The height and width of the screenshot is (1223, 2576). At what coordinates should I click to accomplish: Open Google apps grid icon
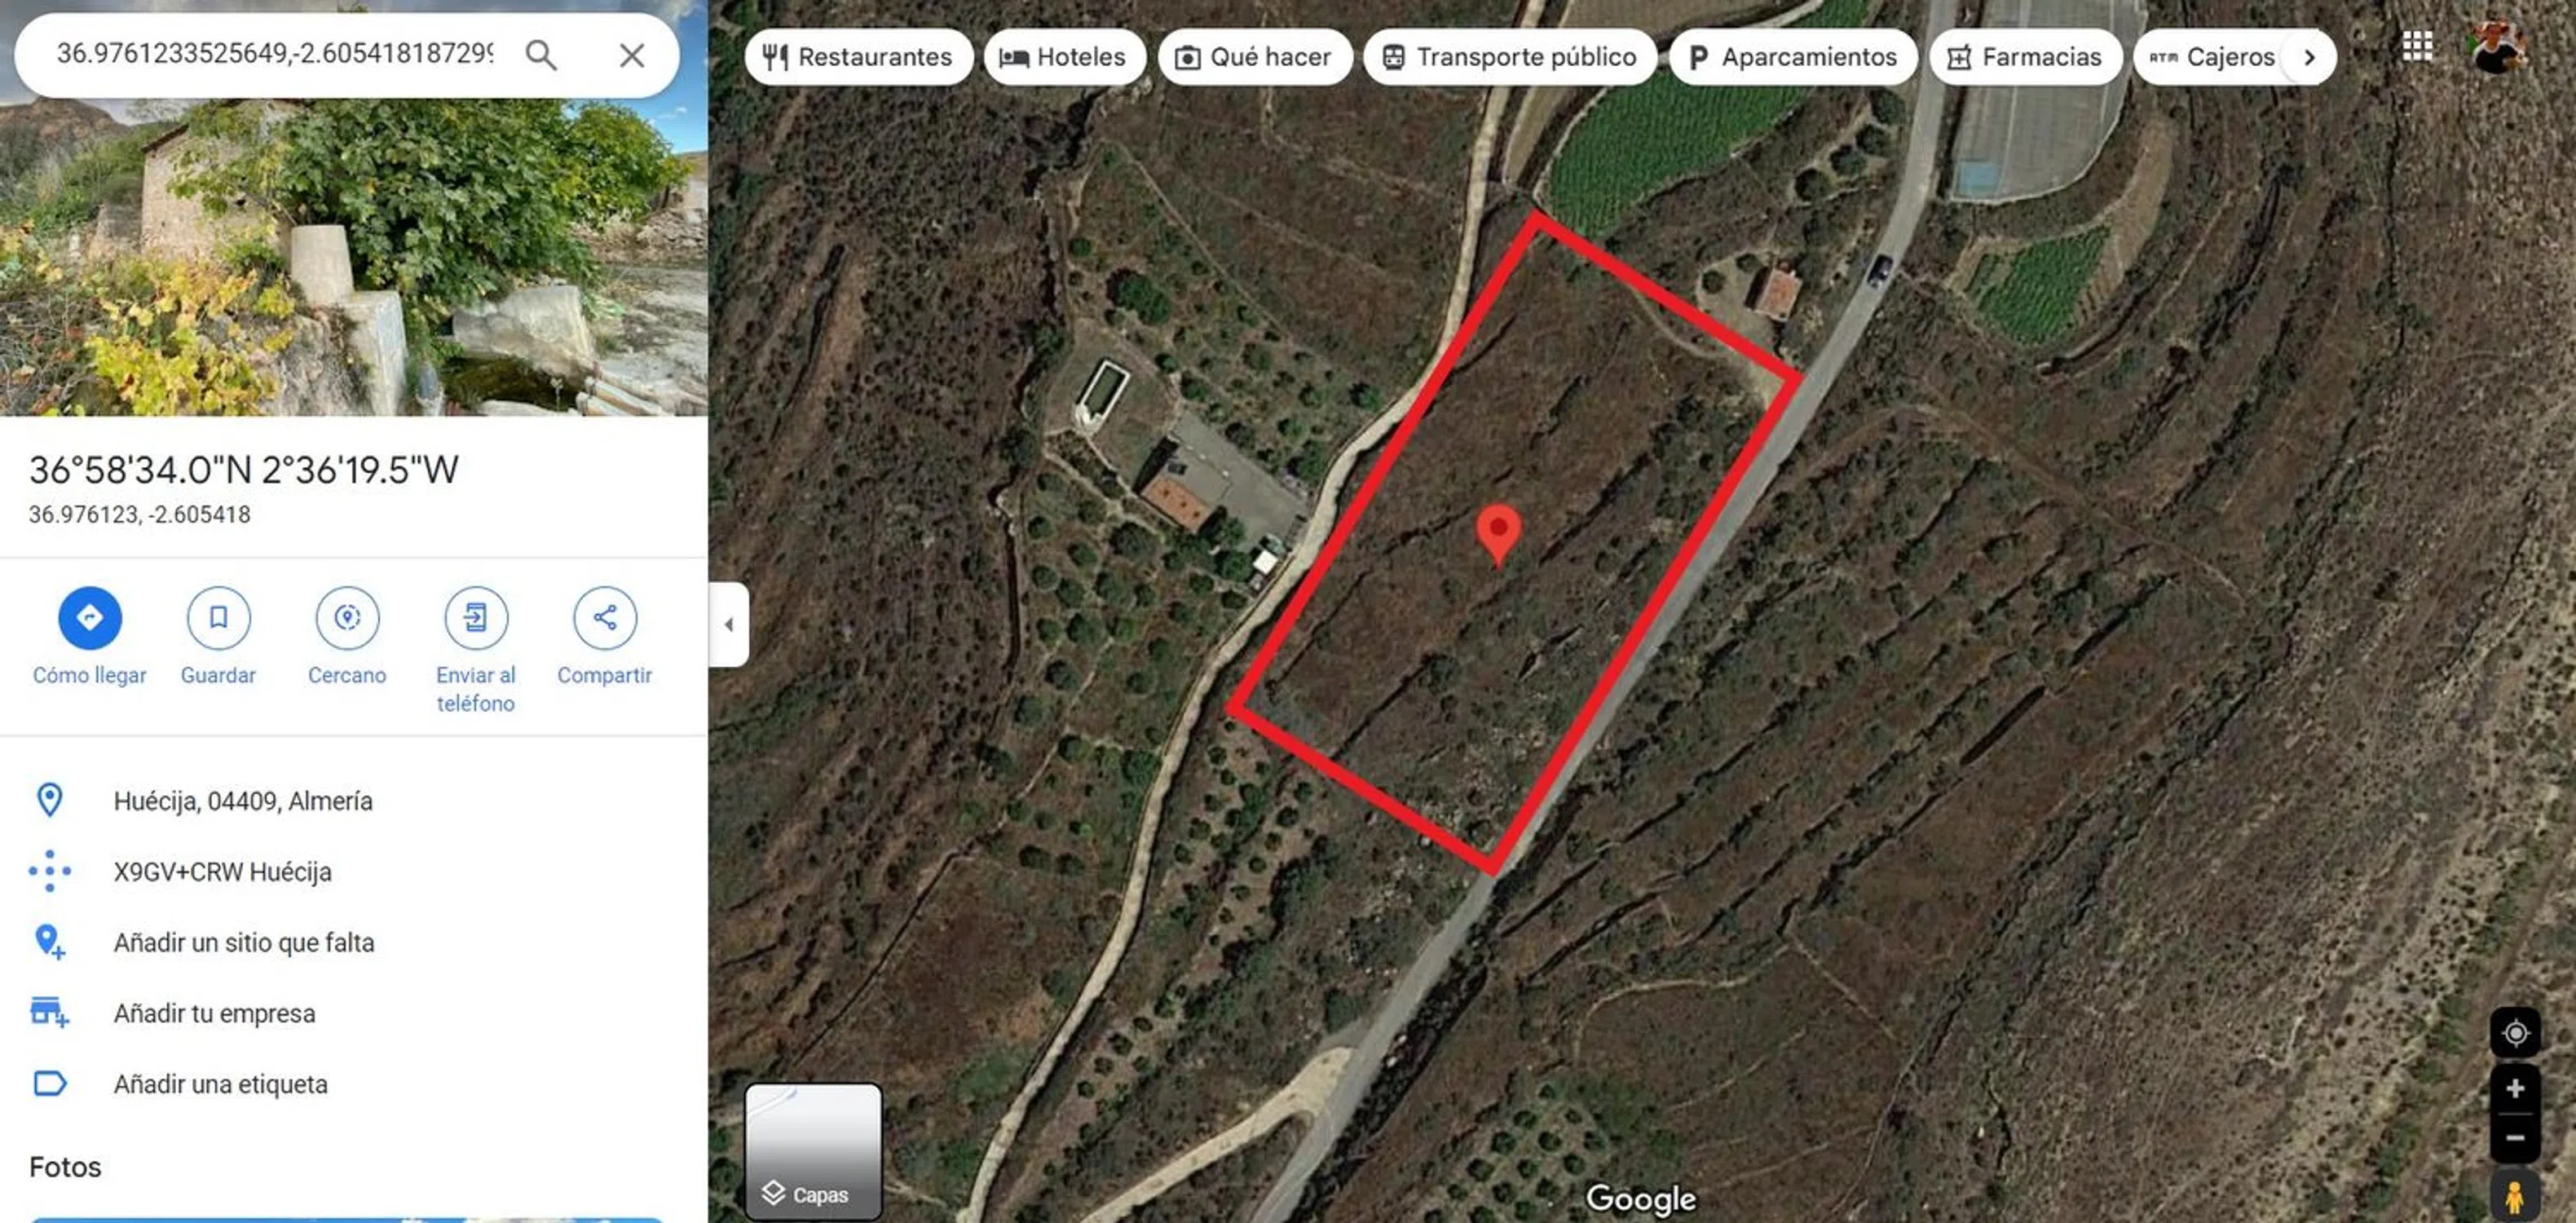tap(2417, 45)
